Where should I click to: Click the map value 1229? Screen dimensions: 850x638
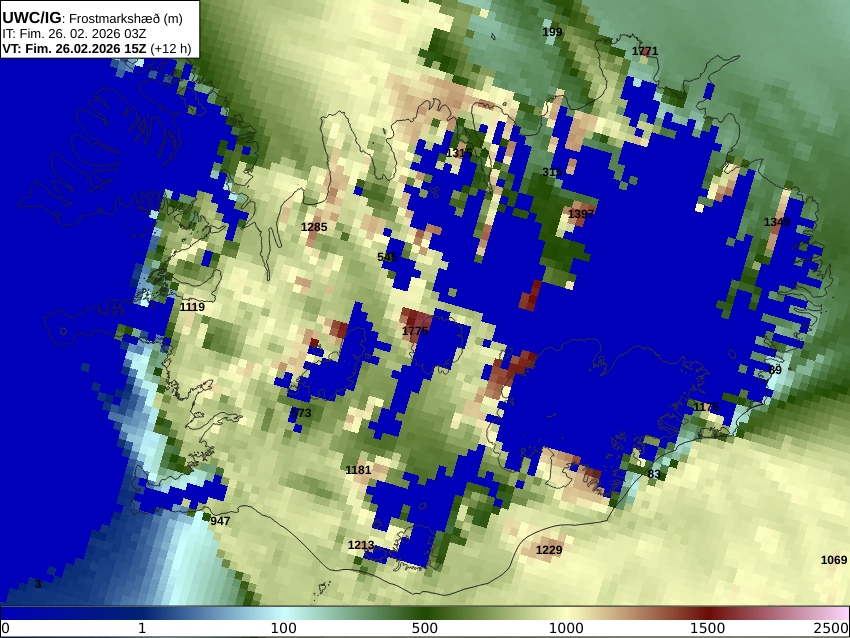tap(549, 550)
